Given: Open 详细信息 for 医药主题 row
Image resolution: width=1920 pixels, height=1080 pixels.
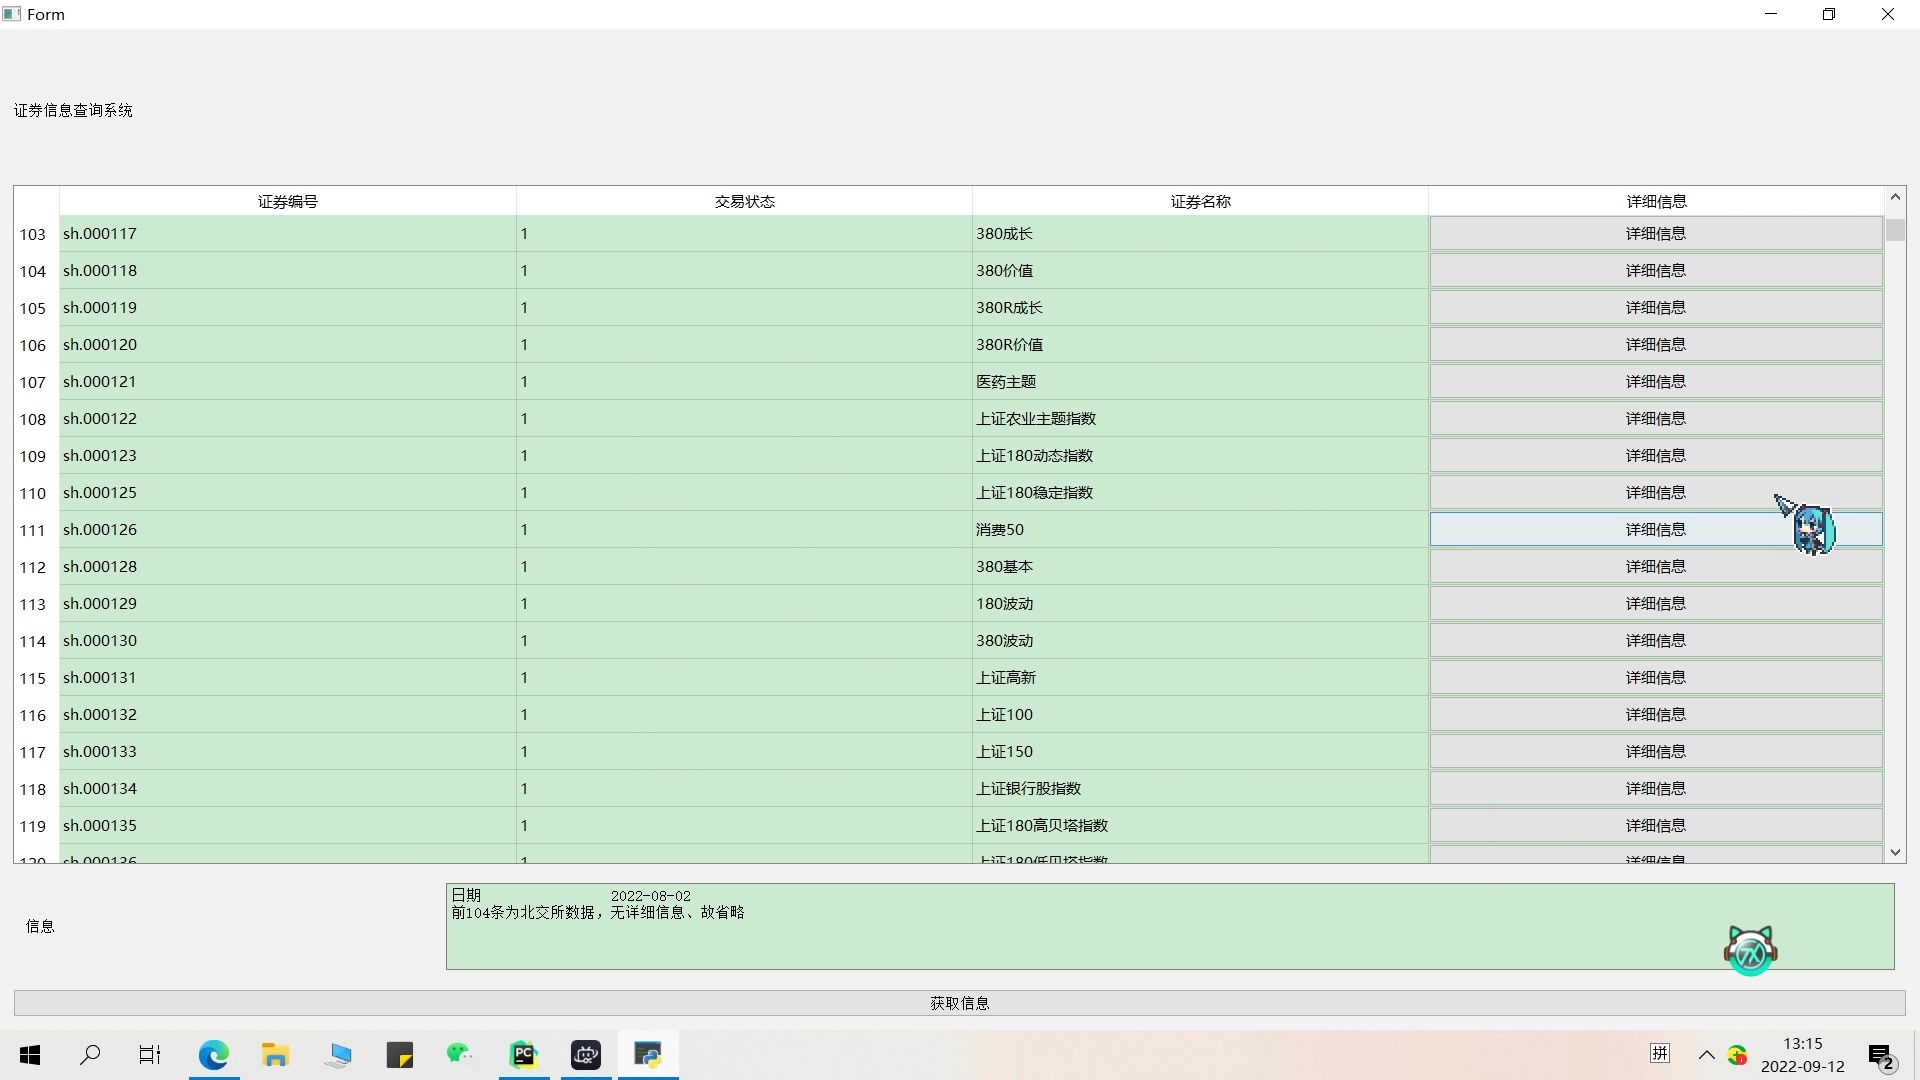Looking at the screenshot, I should point(1655,382).
